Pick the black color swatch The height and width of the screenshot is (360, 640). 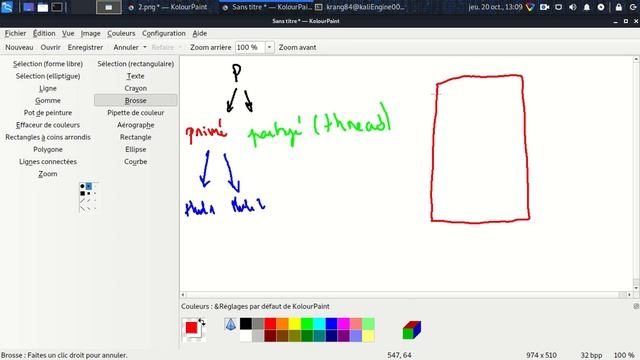coord(246,324)
